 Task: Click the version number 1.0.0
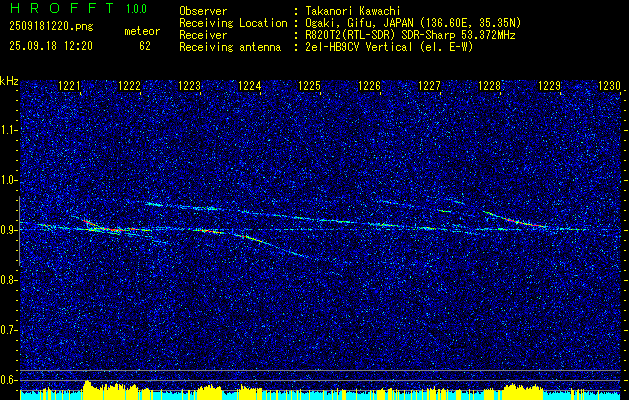[136, 8]
